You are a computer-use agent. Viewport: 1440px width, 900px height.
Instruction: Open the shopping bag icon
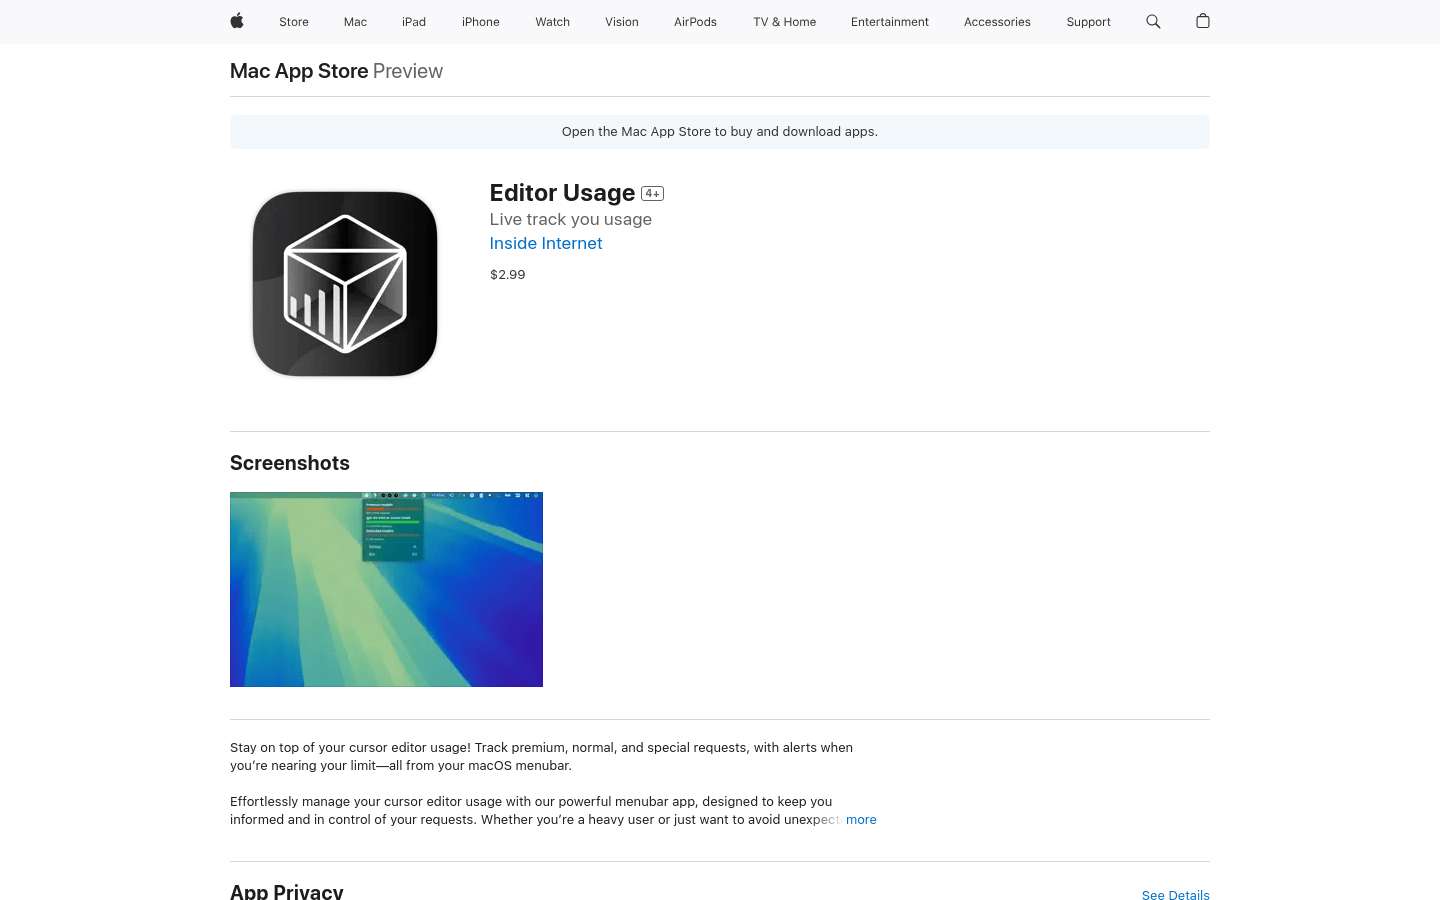pos(1203,21)
